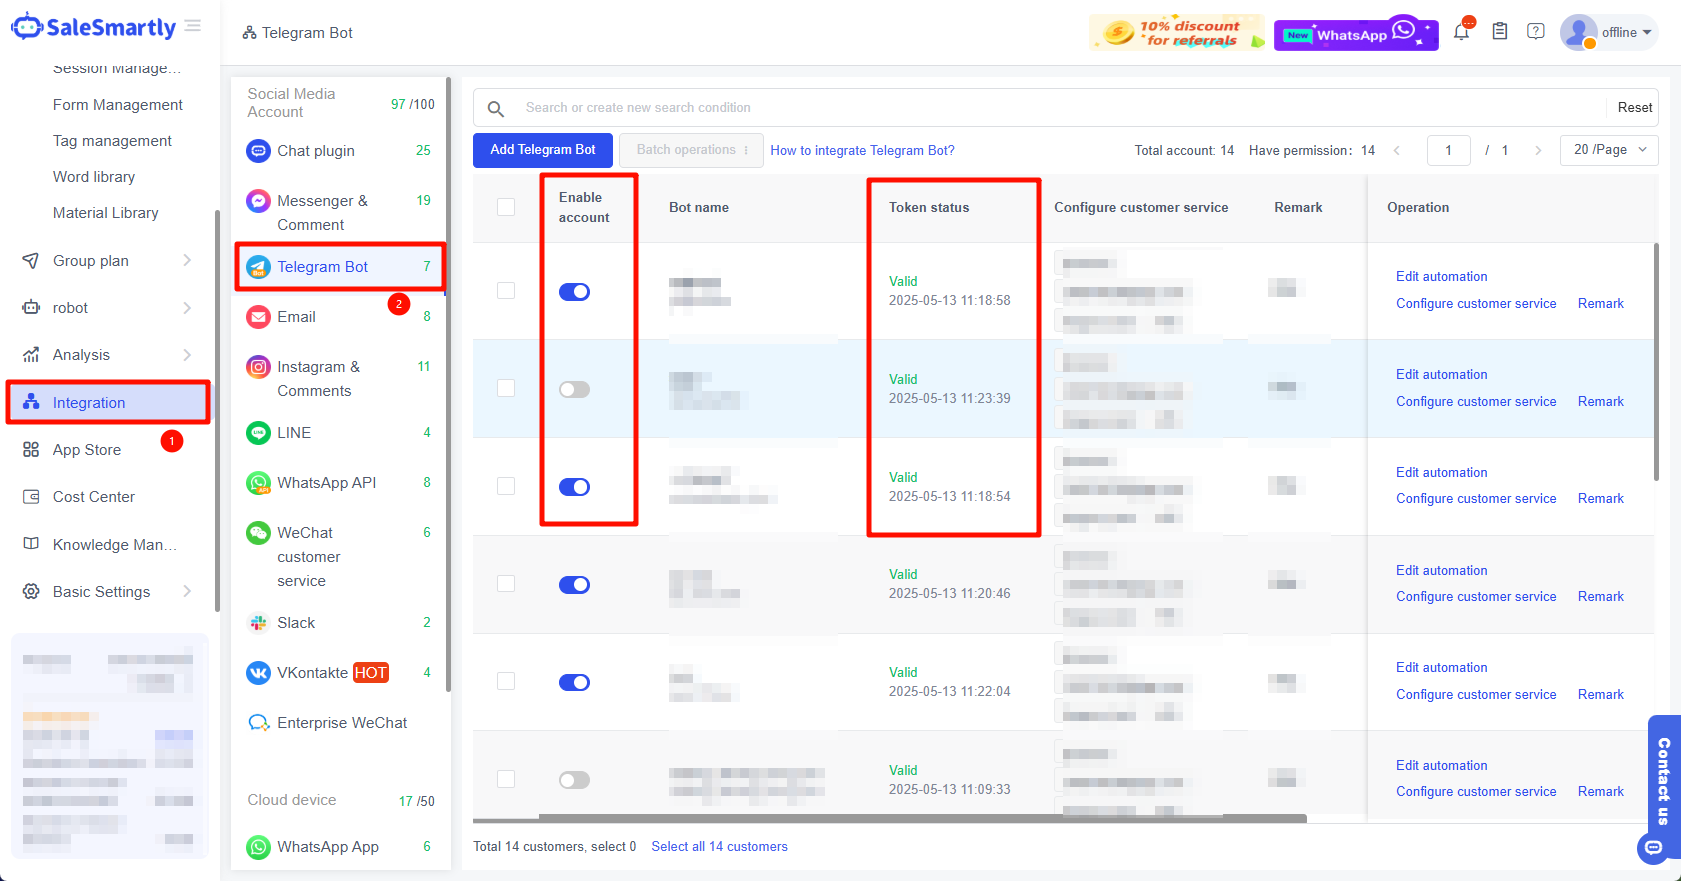Select WhatsApp API in channel list
This screenshot has height=881, width=1681.
tap(326, 483)
